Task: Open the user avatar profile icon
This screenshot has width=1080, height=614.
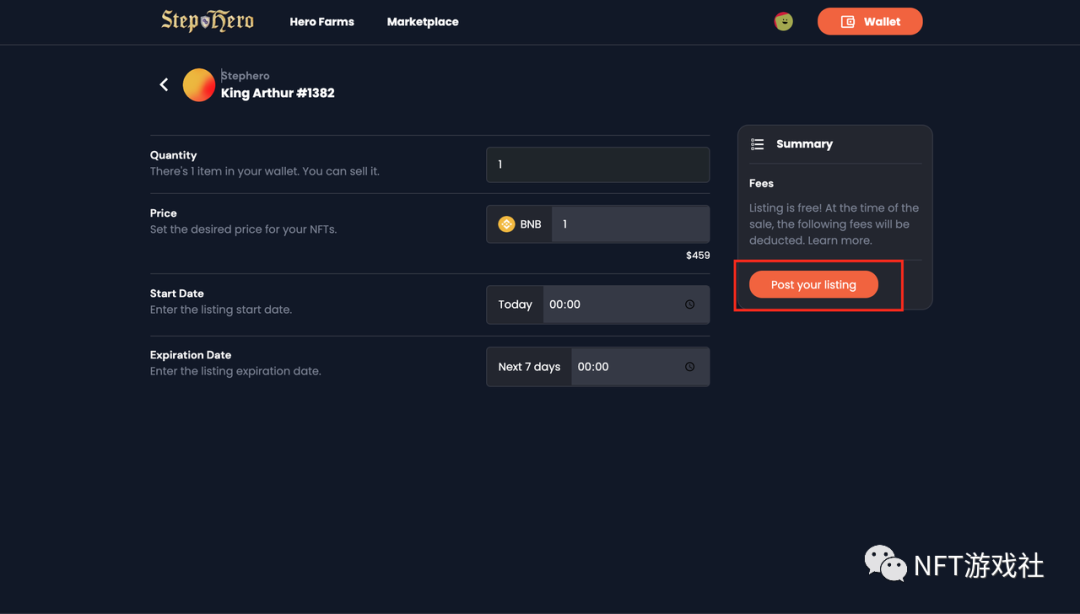Action: pyautogui.click(x=783, y=21)
